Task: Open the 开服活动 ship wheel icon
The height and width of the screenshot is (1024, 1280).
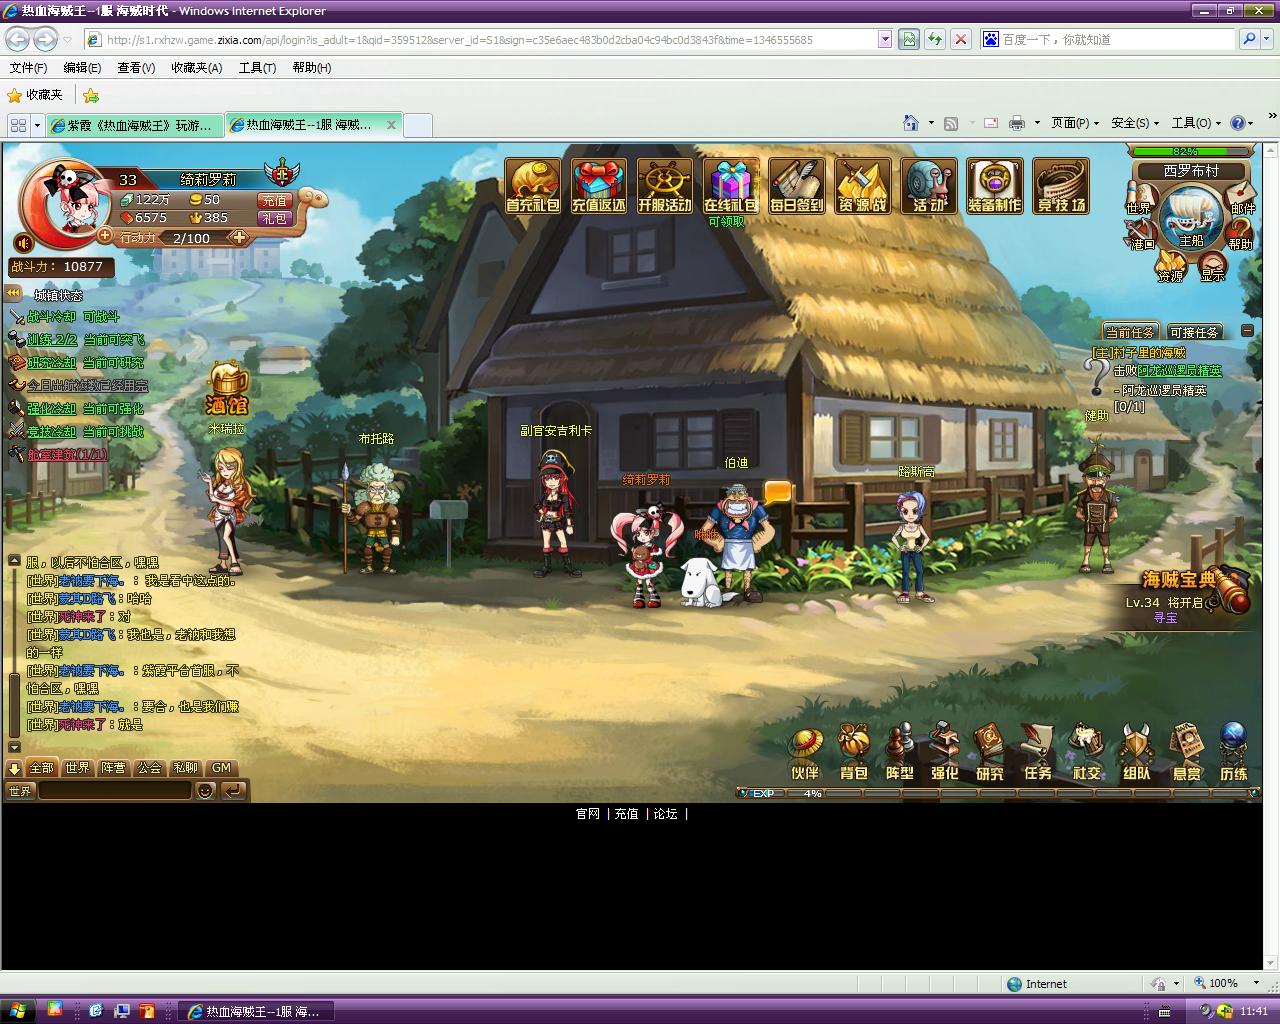Action: [x=665, y=186]
